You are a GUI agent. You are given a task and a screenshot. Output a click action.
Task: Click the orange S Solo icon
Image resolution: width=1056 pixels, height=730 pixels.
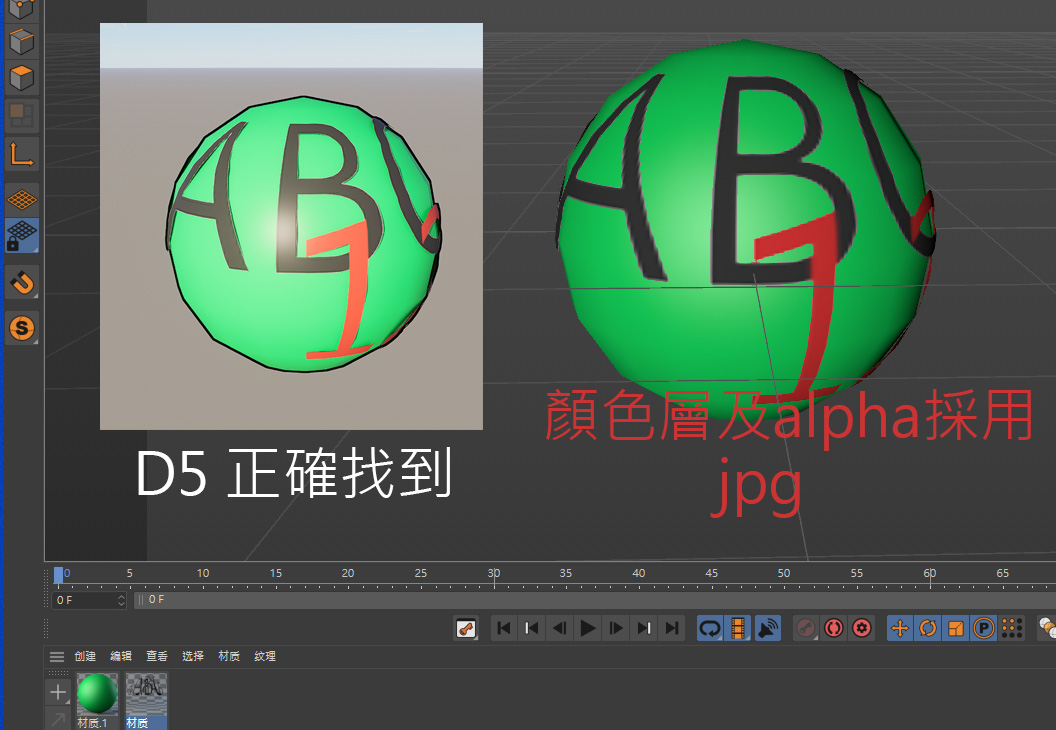coord(21,326)
